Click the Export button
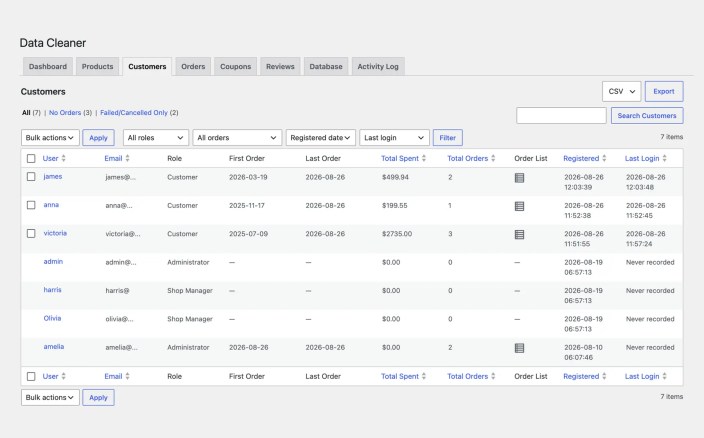Screen dimensions: 704x438 coord(664,92)
